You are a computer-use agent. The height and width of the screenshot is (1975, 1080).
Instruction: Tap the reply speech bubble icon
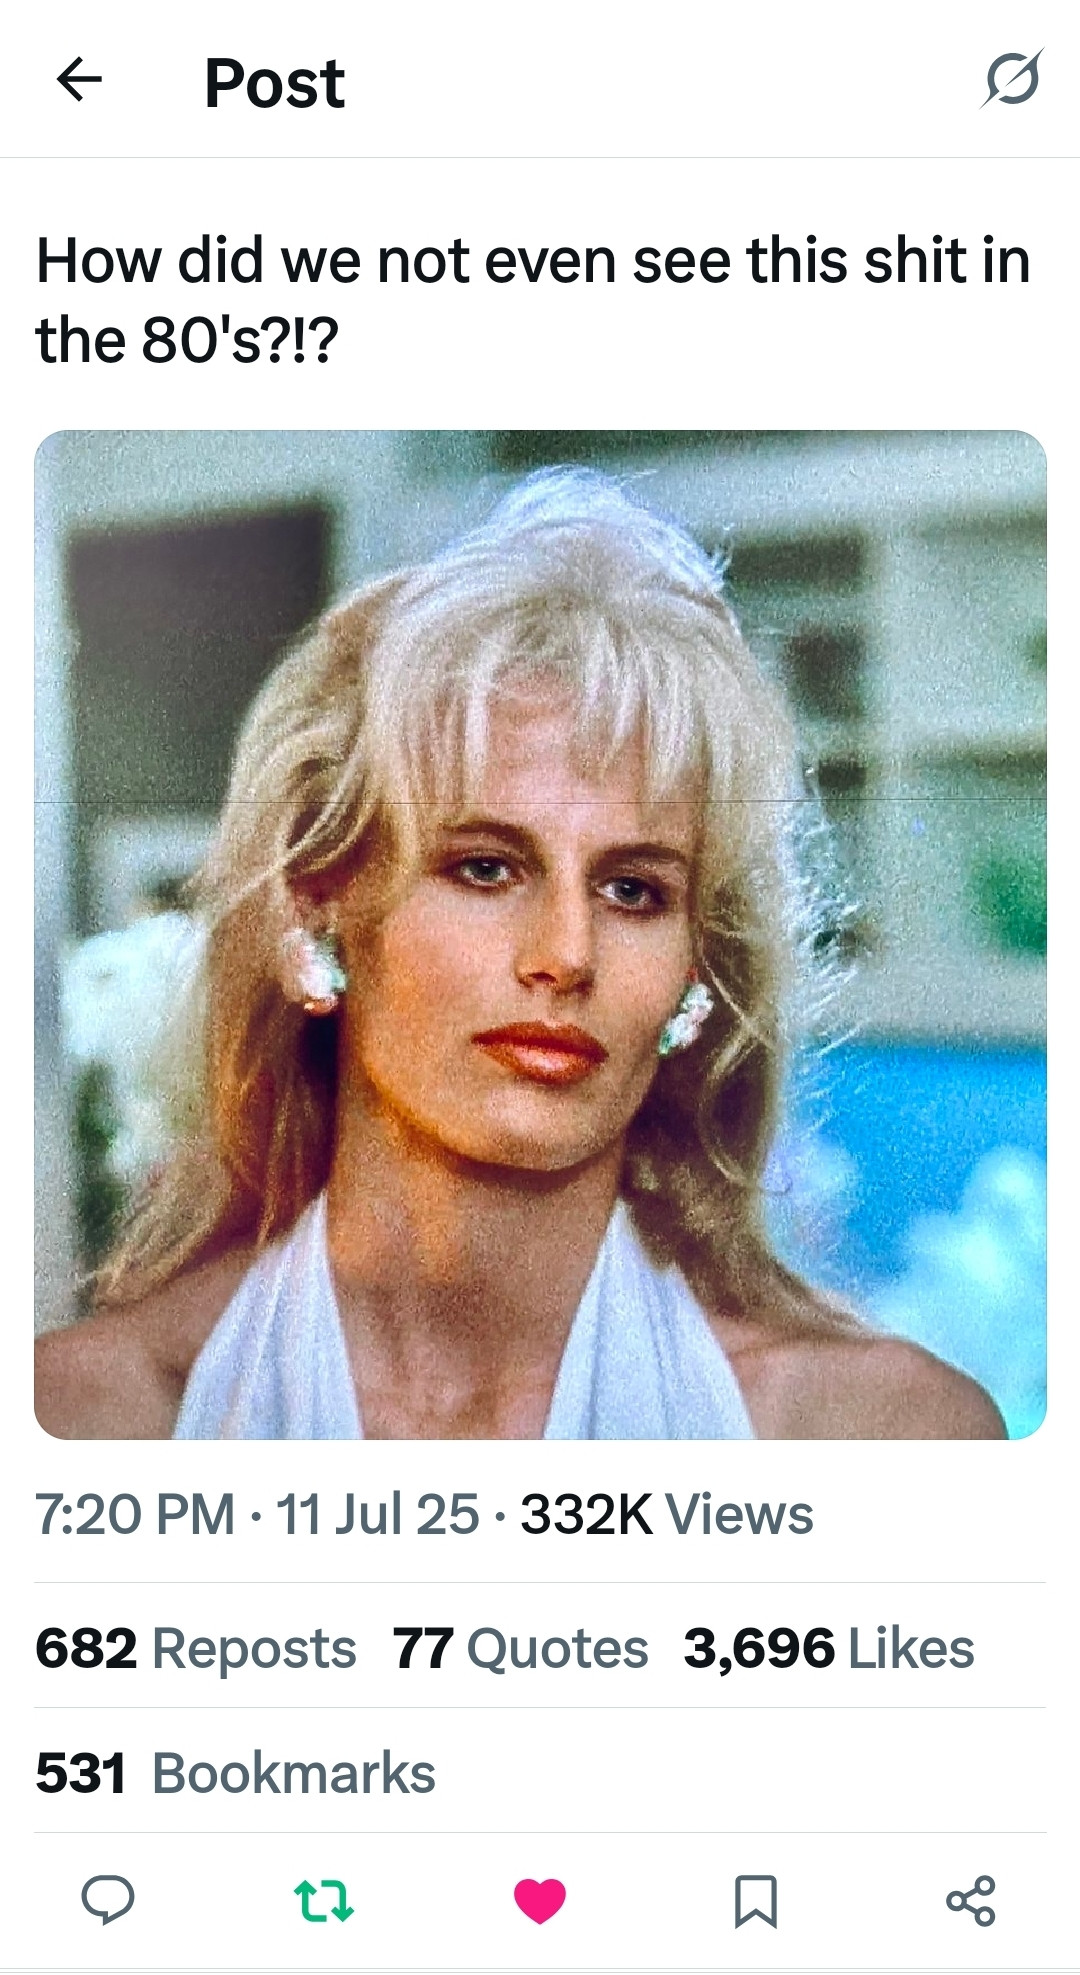point(108,1900)
